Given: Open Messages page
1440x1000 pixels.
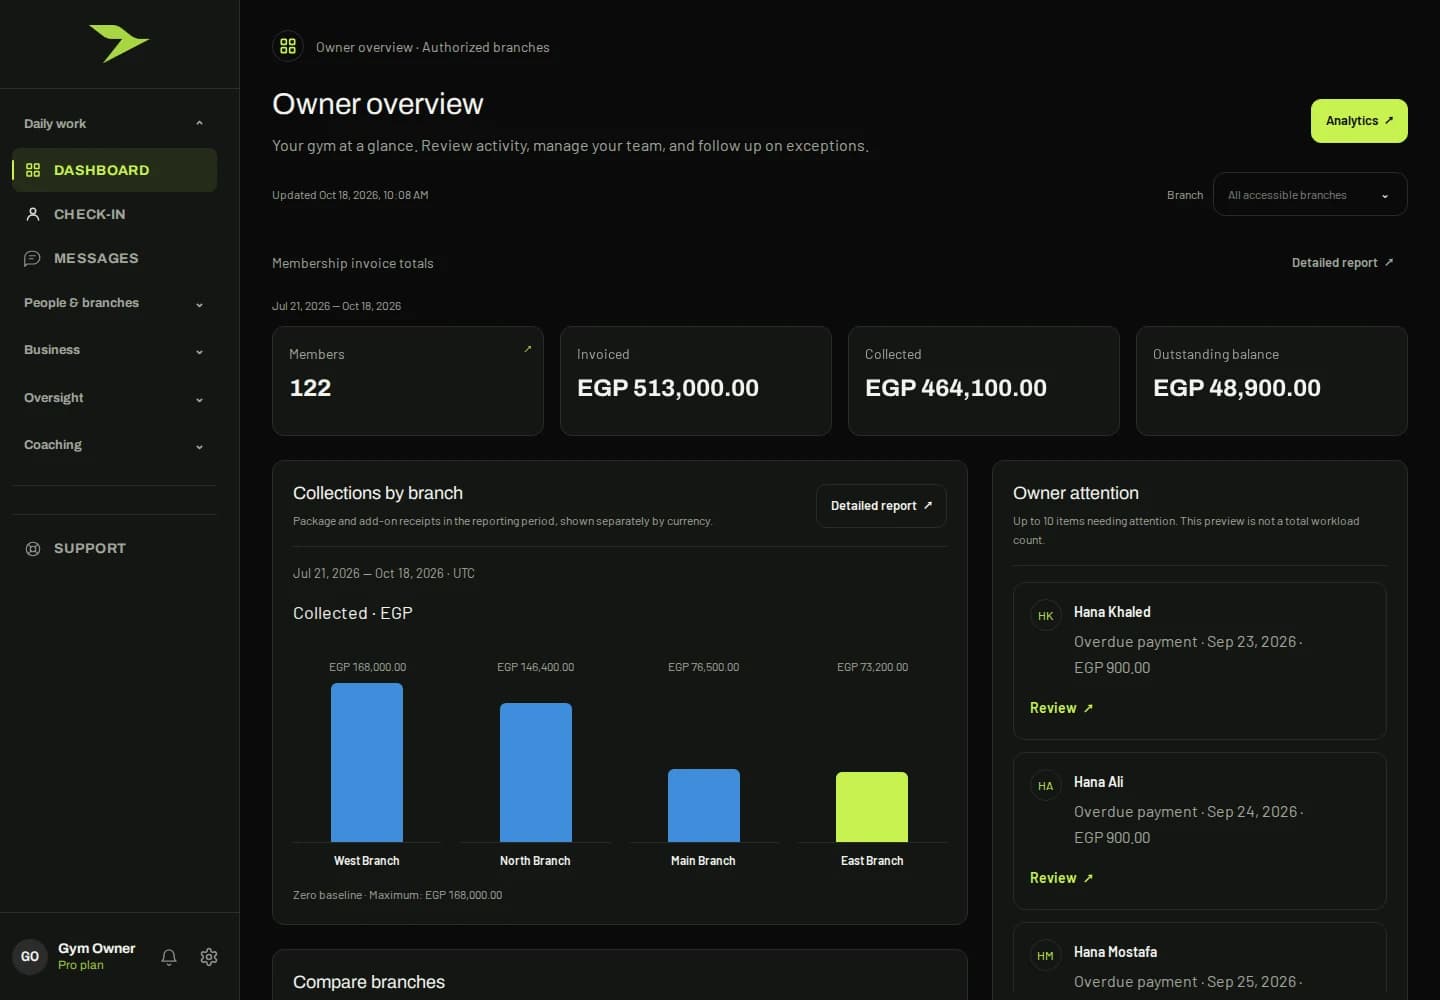Looking at the screenshot, I should tap(114, 258).
